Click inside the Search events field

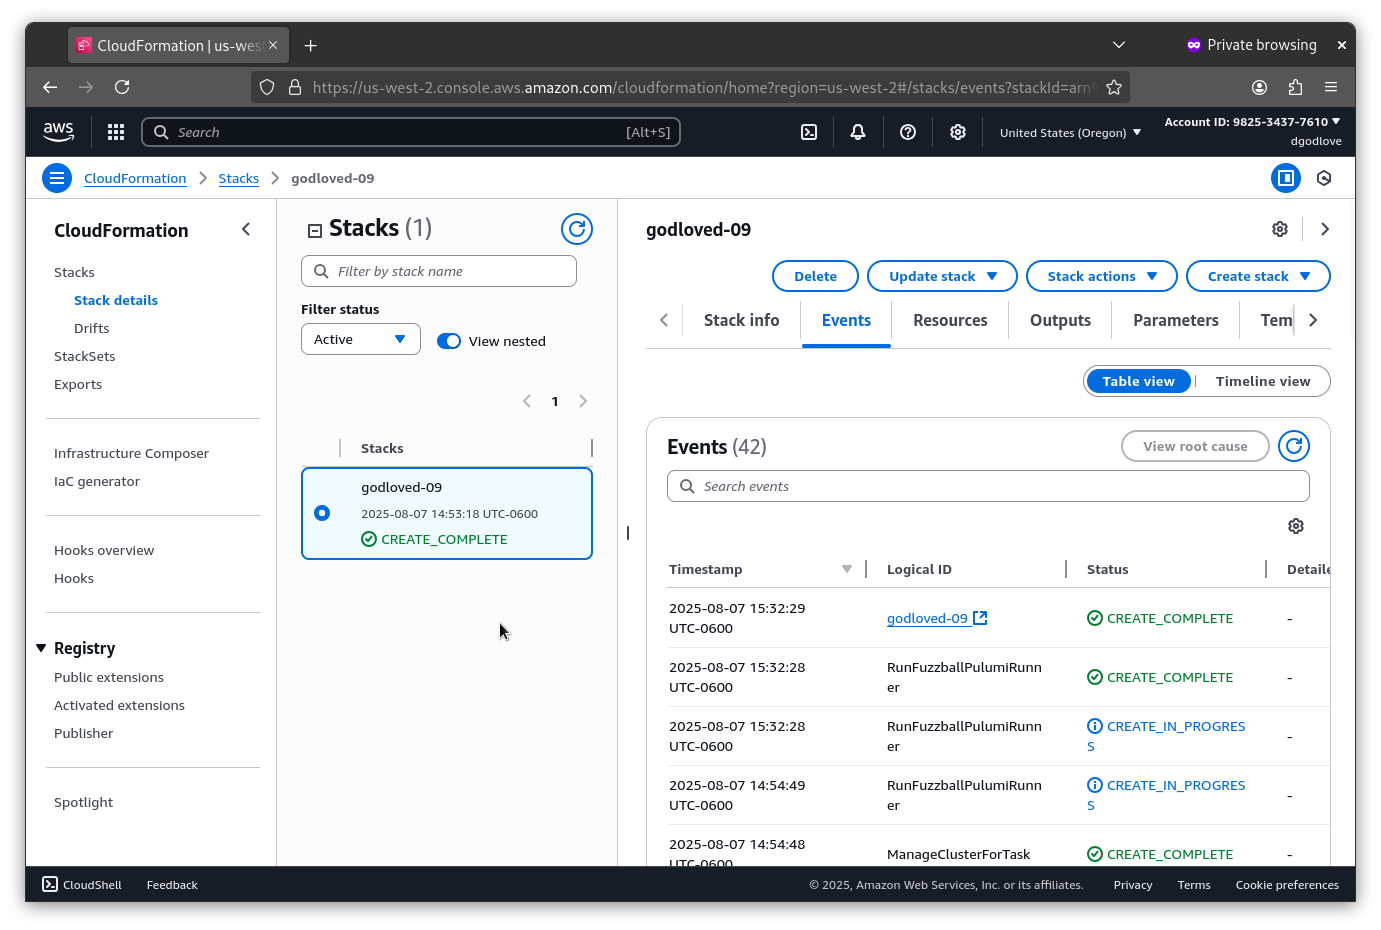click(x=988, y=486)
